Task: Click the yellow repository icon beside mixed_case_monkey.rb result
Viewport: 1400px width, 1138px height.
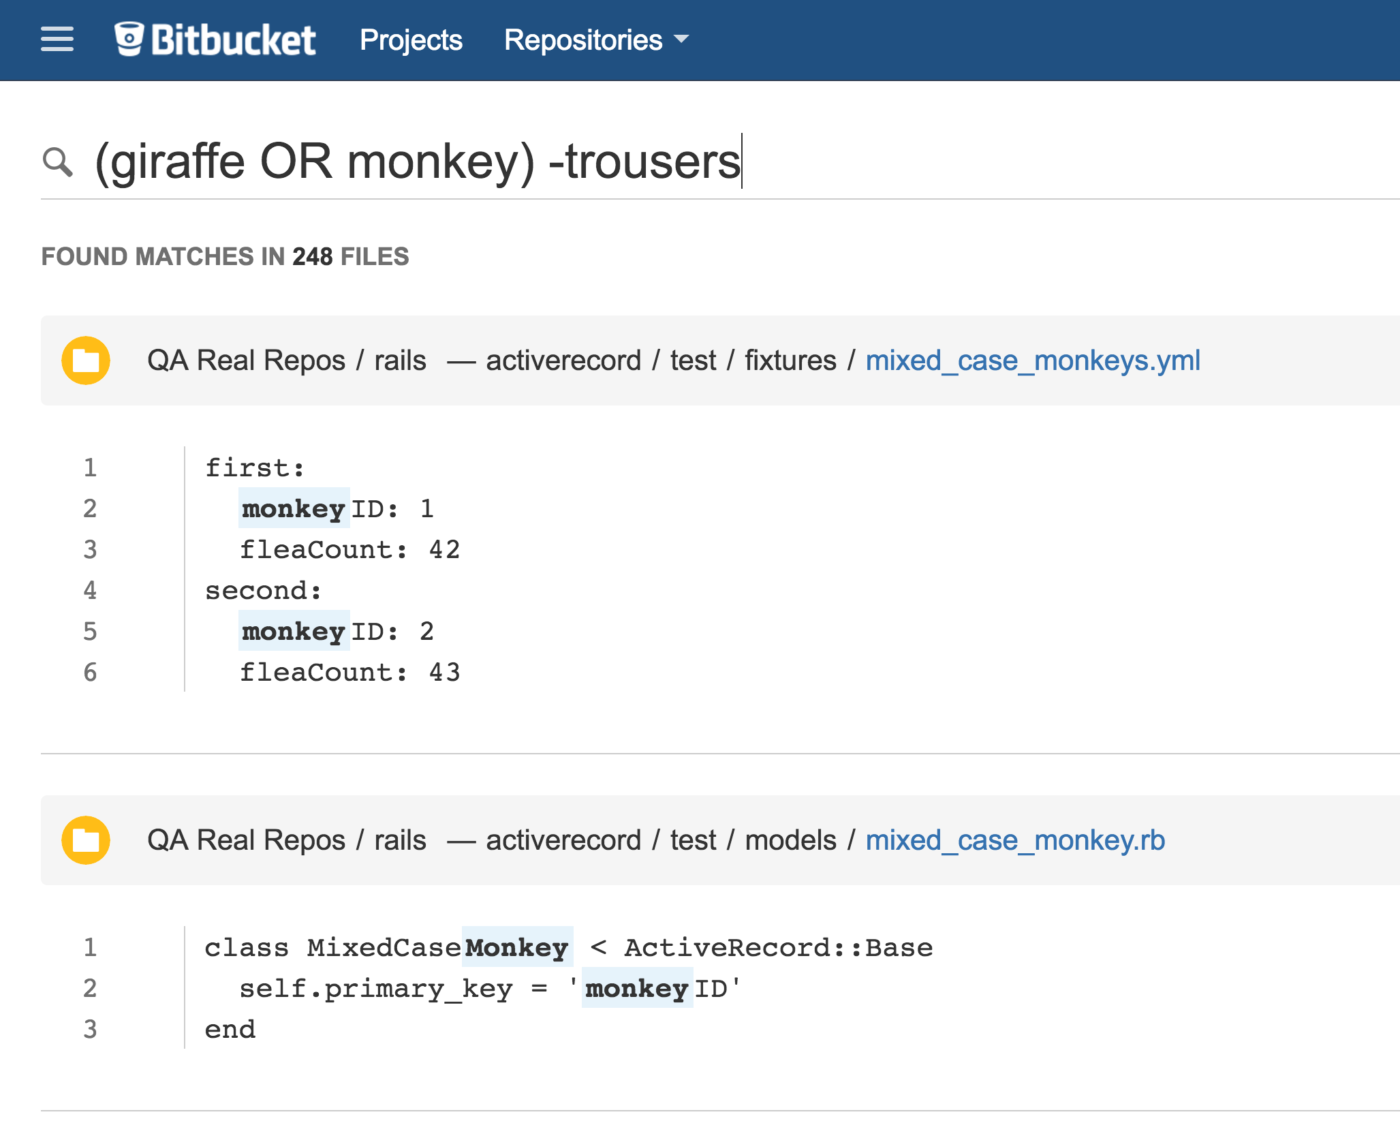Action: (85, 840)
